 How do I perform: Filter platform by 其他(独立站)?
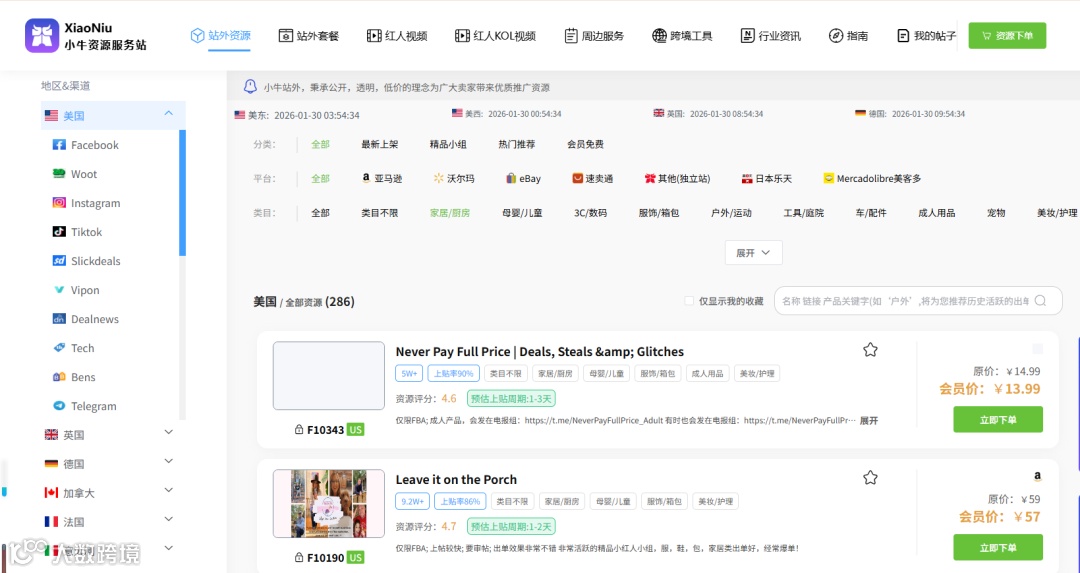click(x=677, y=178)
